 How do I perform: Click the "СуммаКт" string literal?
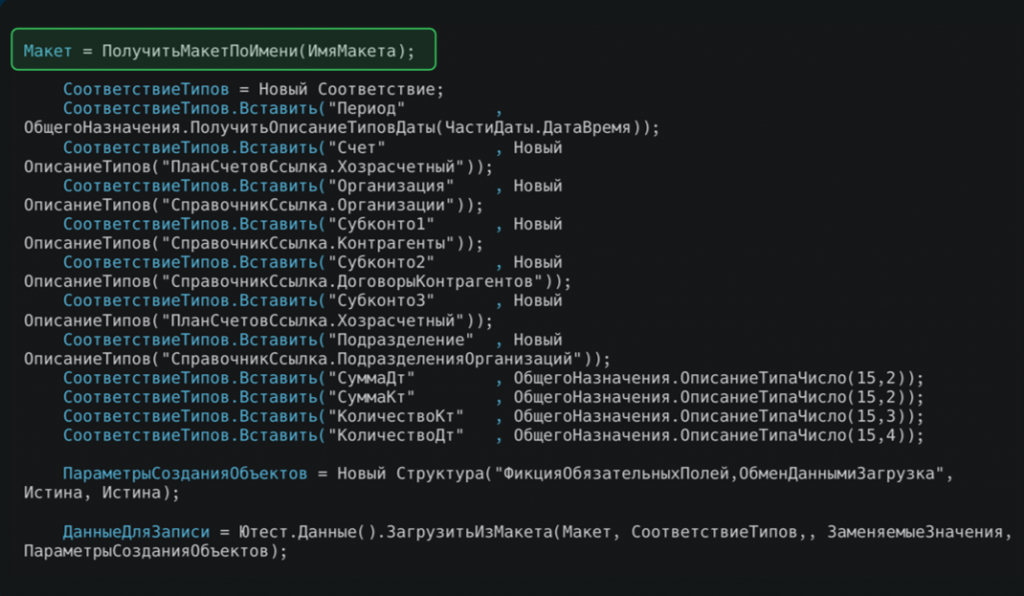coord(371,398)
